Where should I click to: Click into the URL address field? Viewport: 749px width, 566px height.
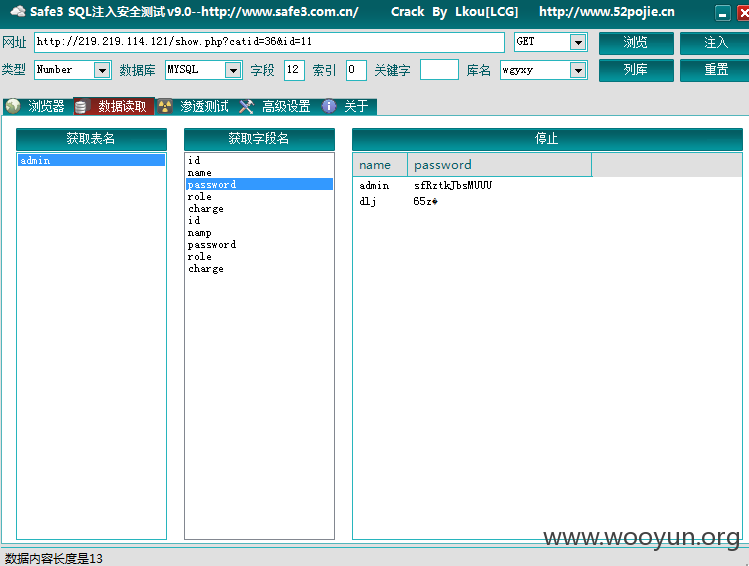click(x=269, y=42)
